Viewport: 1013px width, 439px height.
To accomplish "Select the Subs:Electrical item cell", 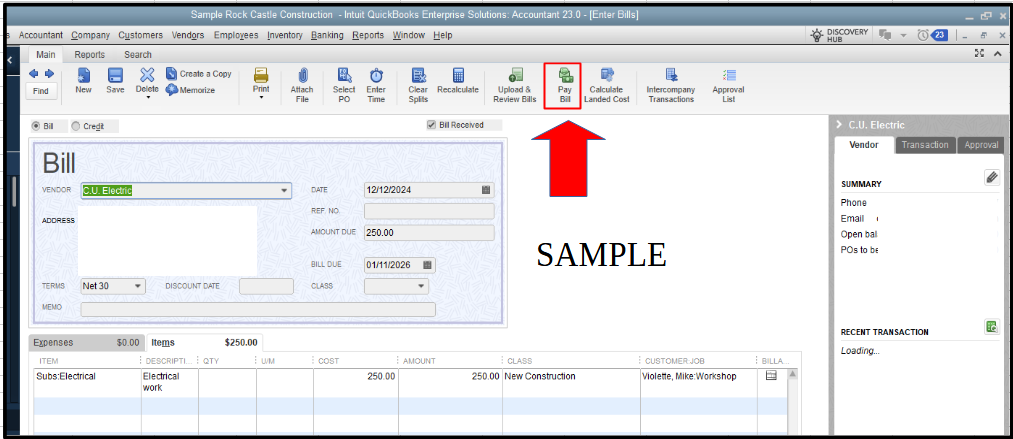I will 87,382.
